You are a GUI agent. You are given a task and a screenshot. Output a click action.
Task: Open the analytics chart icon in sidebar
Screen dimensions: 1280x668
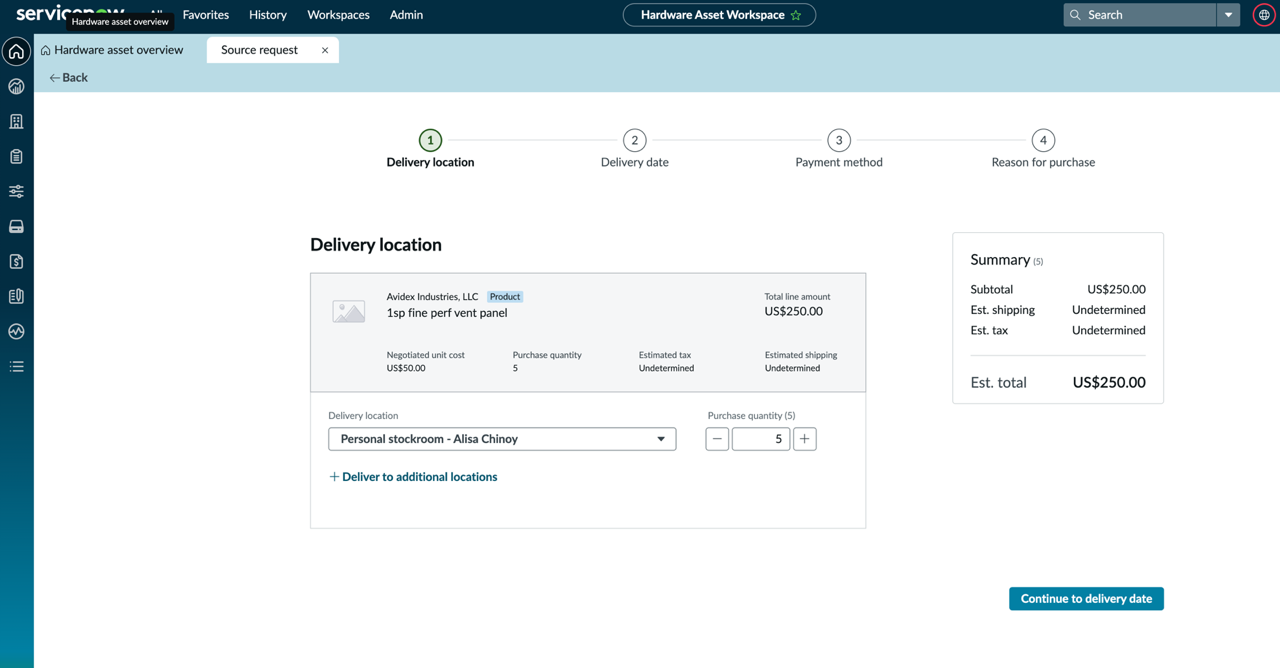[16, 87]
